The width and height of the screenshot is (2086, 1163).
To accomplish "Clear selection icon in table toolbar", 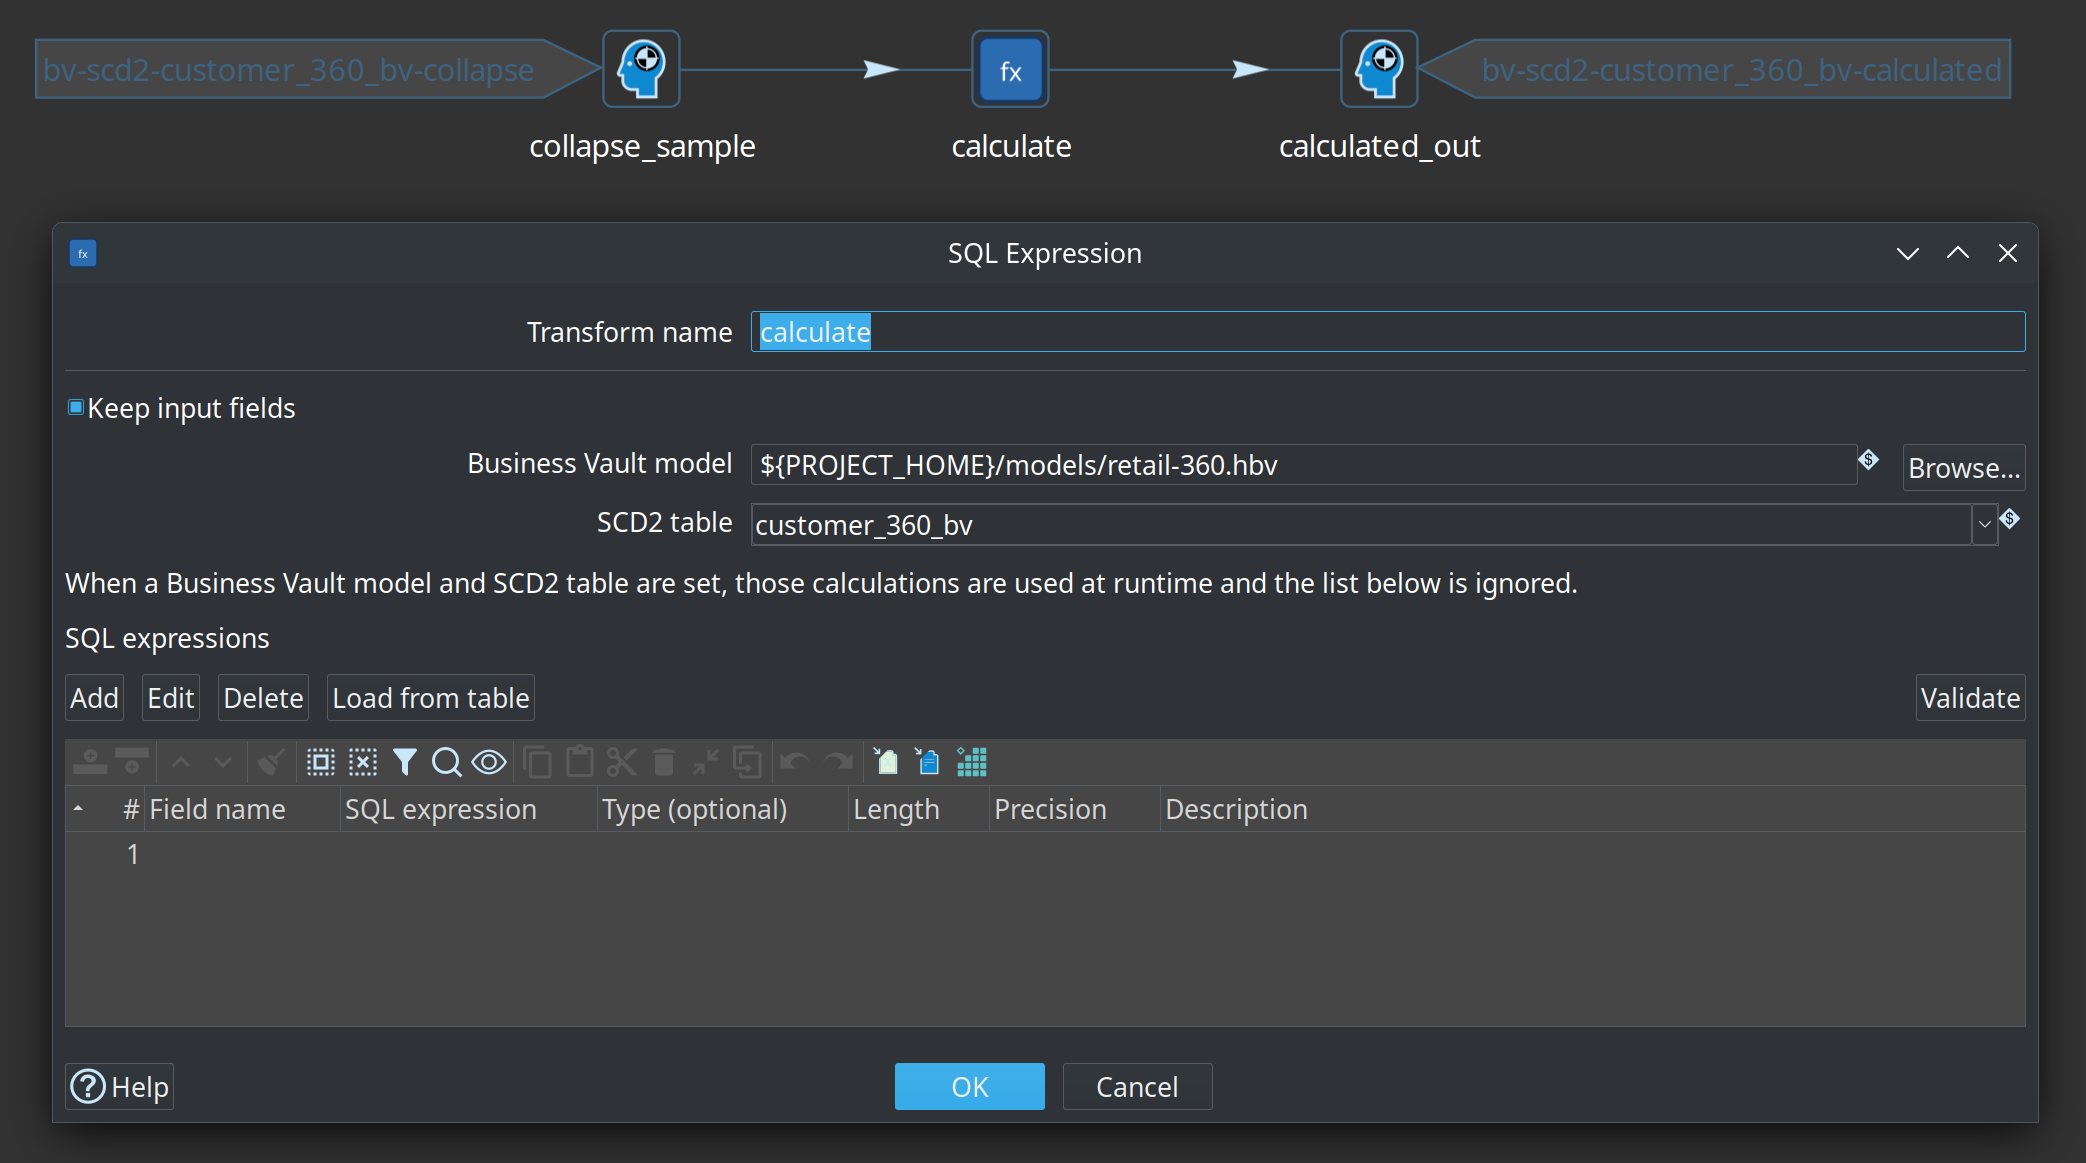I will (363, 762).
